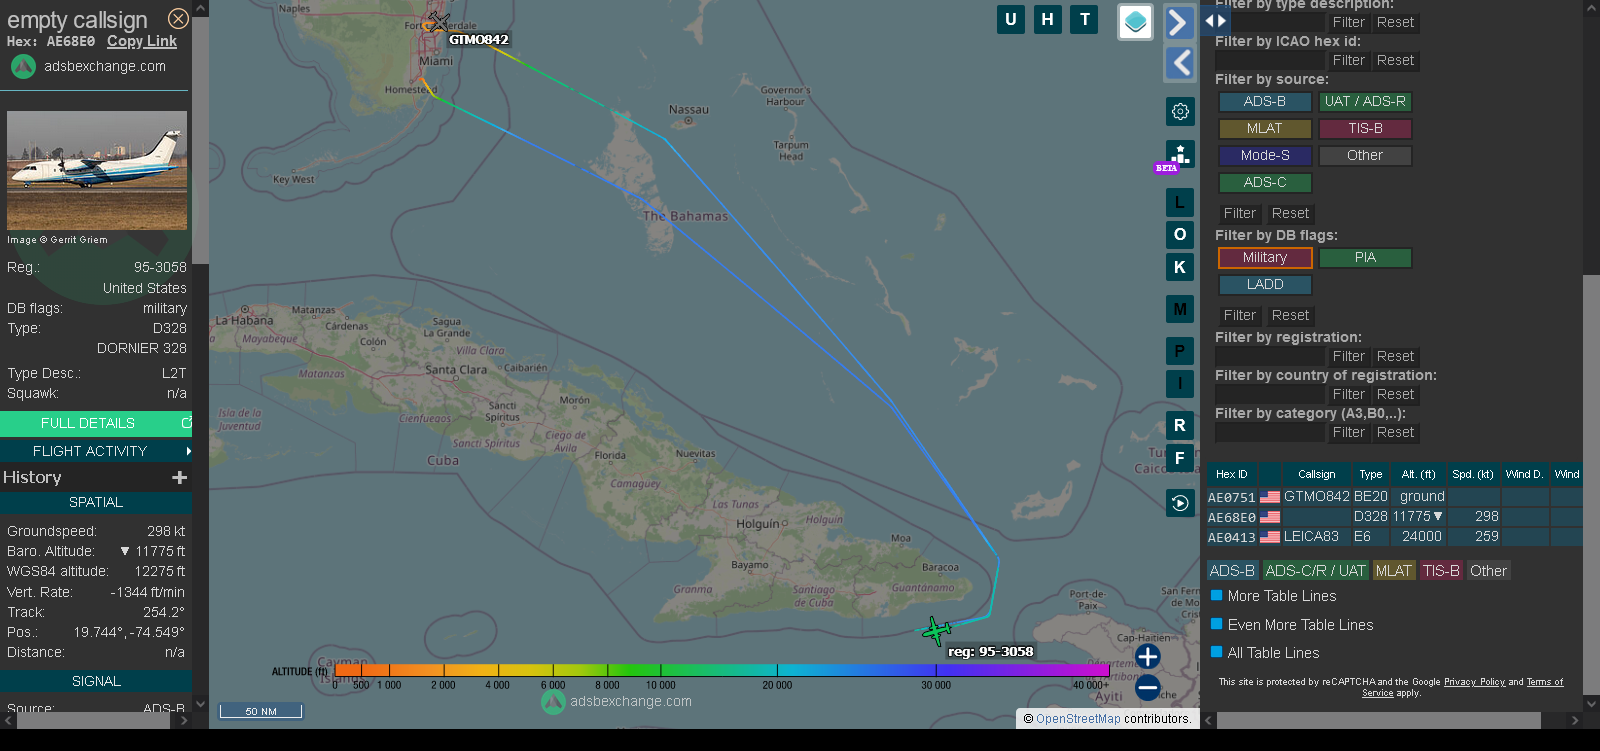The height and width of the screenshot is (751, 1600).
Task: Click the M map button
Action: tap(1180, 309)
